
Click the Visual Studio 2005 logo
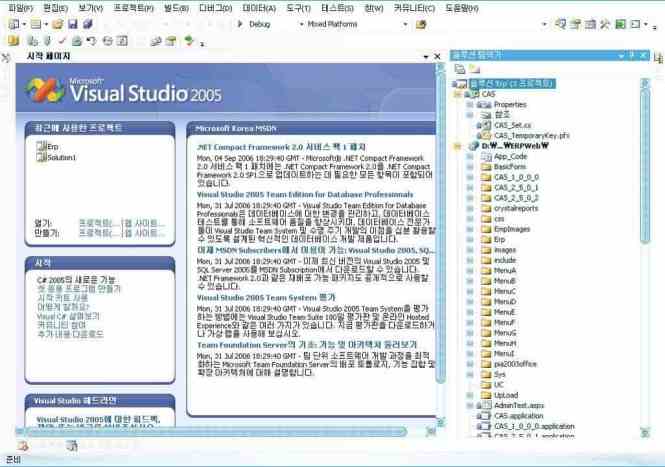123,91
